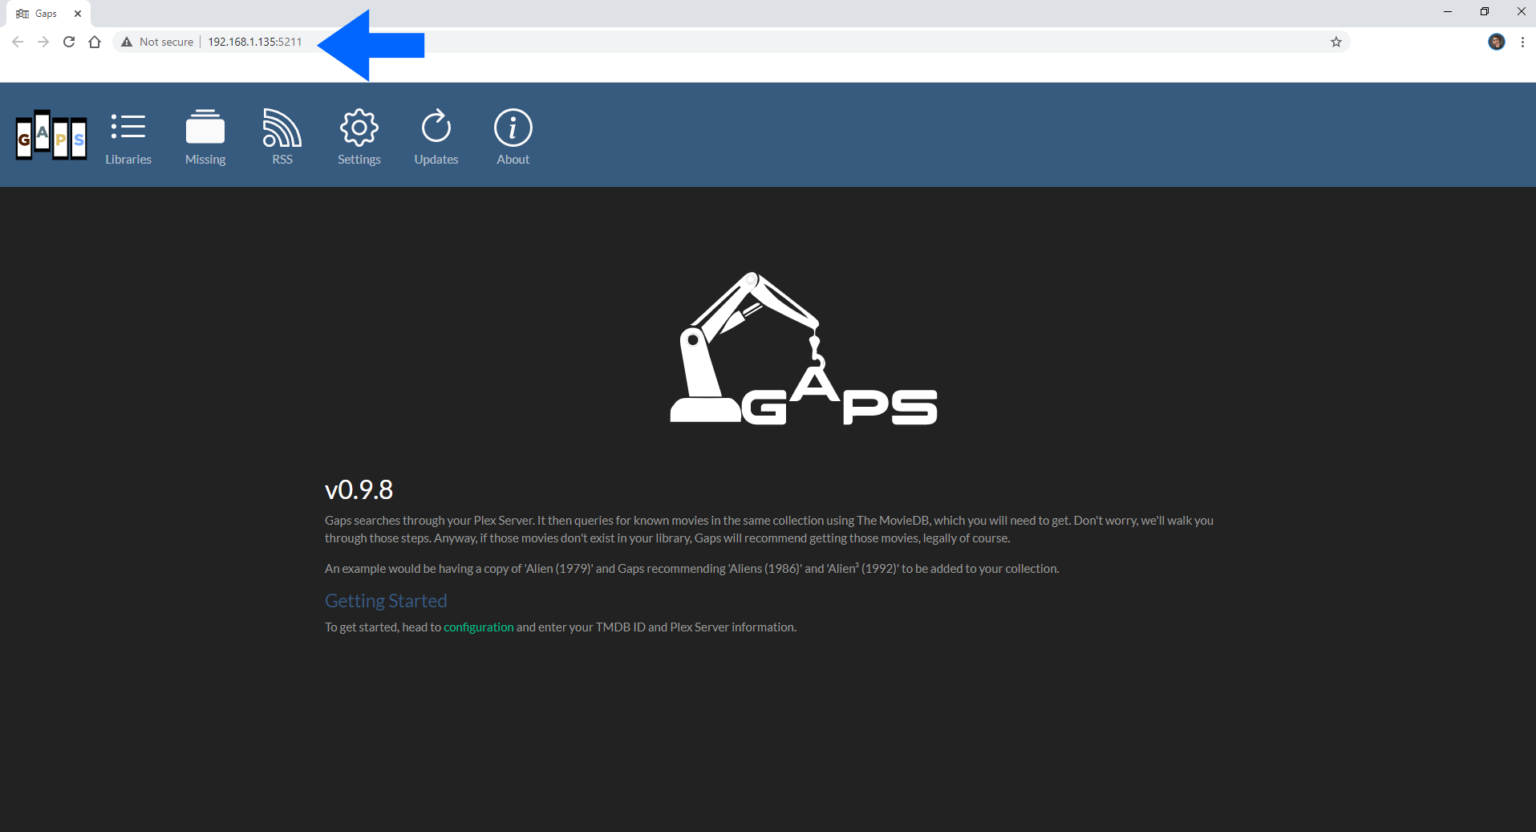Viewport: 1536px width, 832px height.
Task: Open the configuration link
Action: [478, 627]
